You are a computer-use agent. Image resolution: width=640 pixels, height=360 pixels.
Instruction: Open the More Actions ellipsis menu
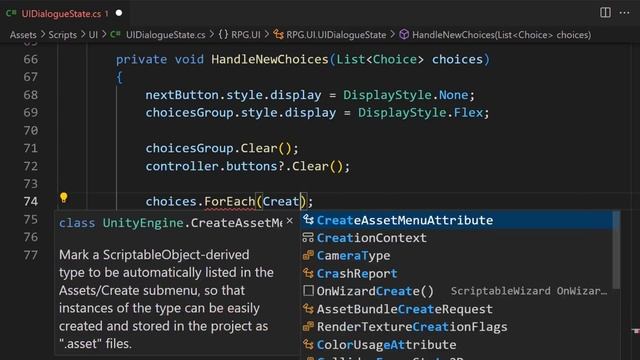(x=624, y=13)
